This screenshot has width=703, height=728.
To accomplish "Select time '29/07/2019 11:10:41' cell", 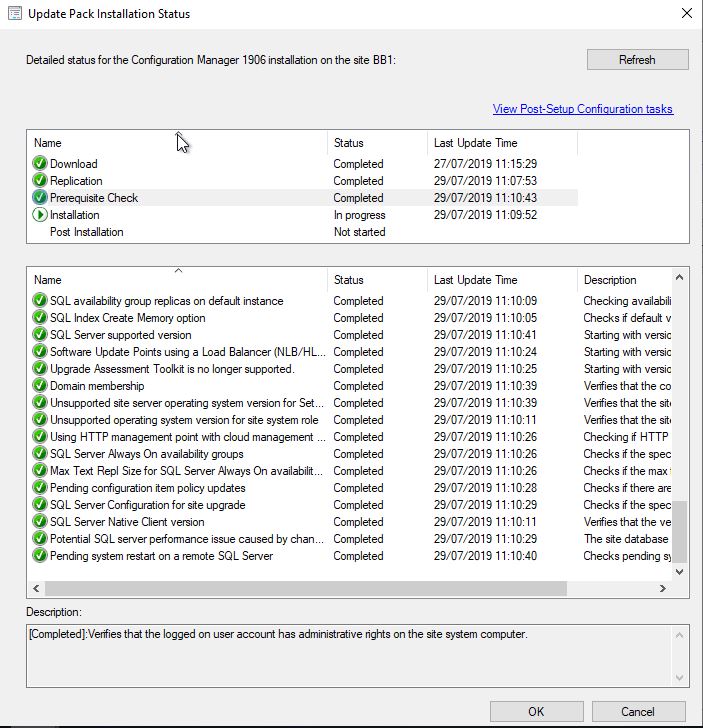I will pos(485,335).
